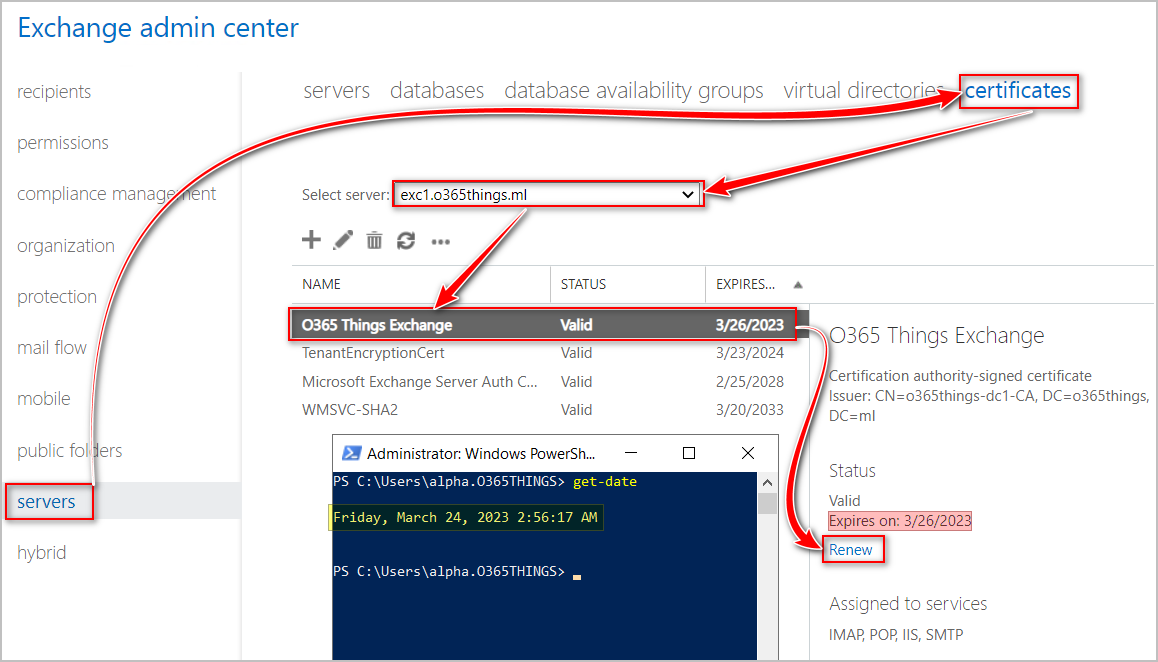
Task: Click the PowerShell window title bar text
Action: click(481, 454)
